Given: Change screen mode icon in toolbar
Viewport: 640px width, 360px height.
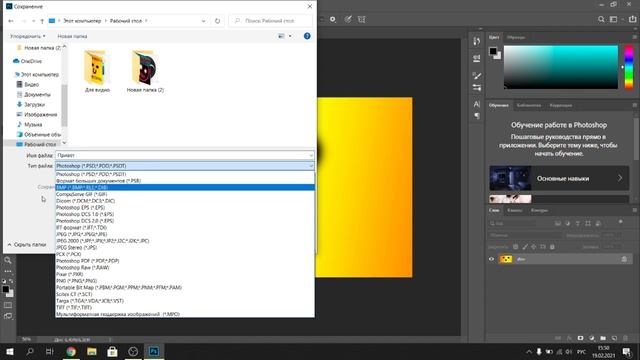Looking at the screenshot, I should (x=8, y=316).
